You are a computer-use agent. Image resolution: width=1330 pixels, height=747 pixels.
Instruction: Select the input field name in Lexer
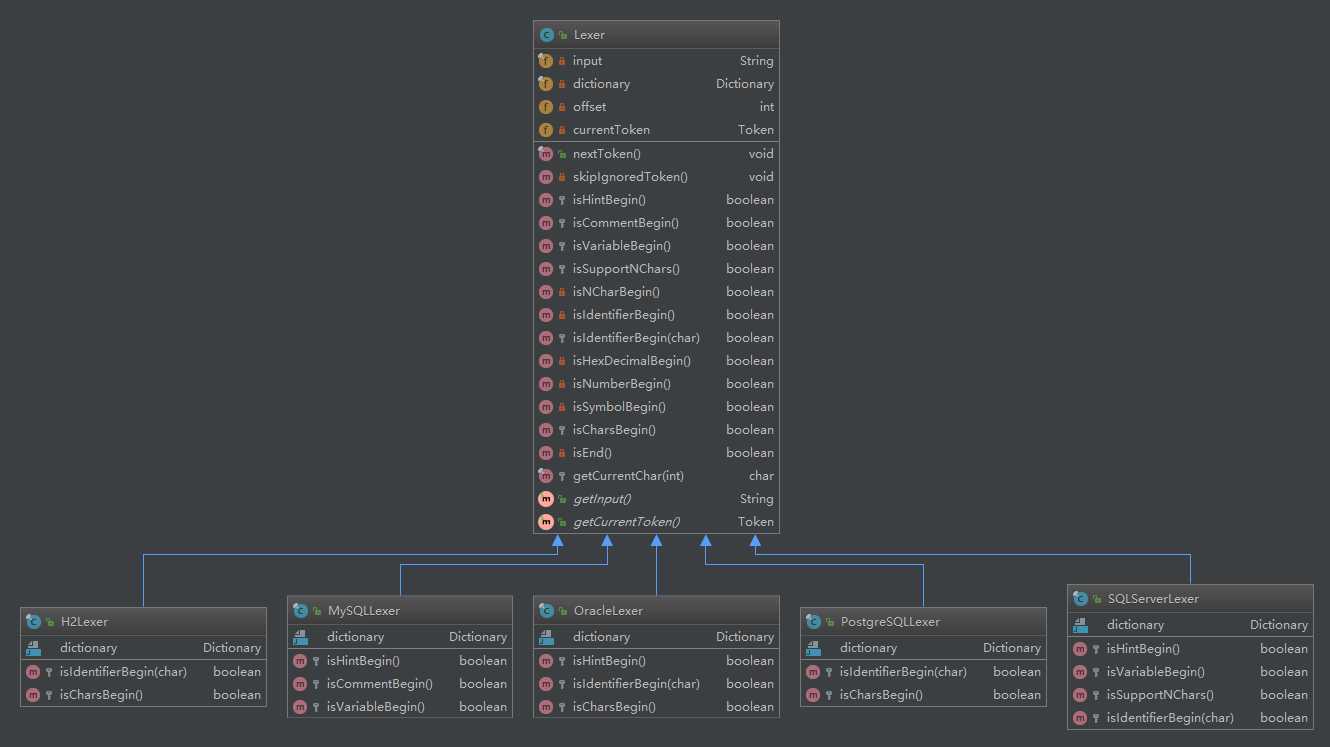[588, 61]
